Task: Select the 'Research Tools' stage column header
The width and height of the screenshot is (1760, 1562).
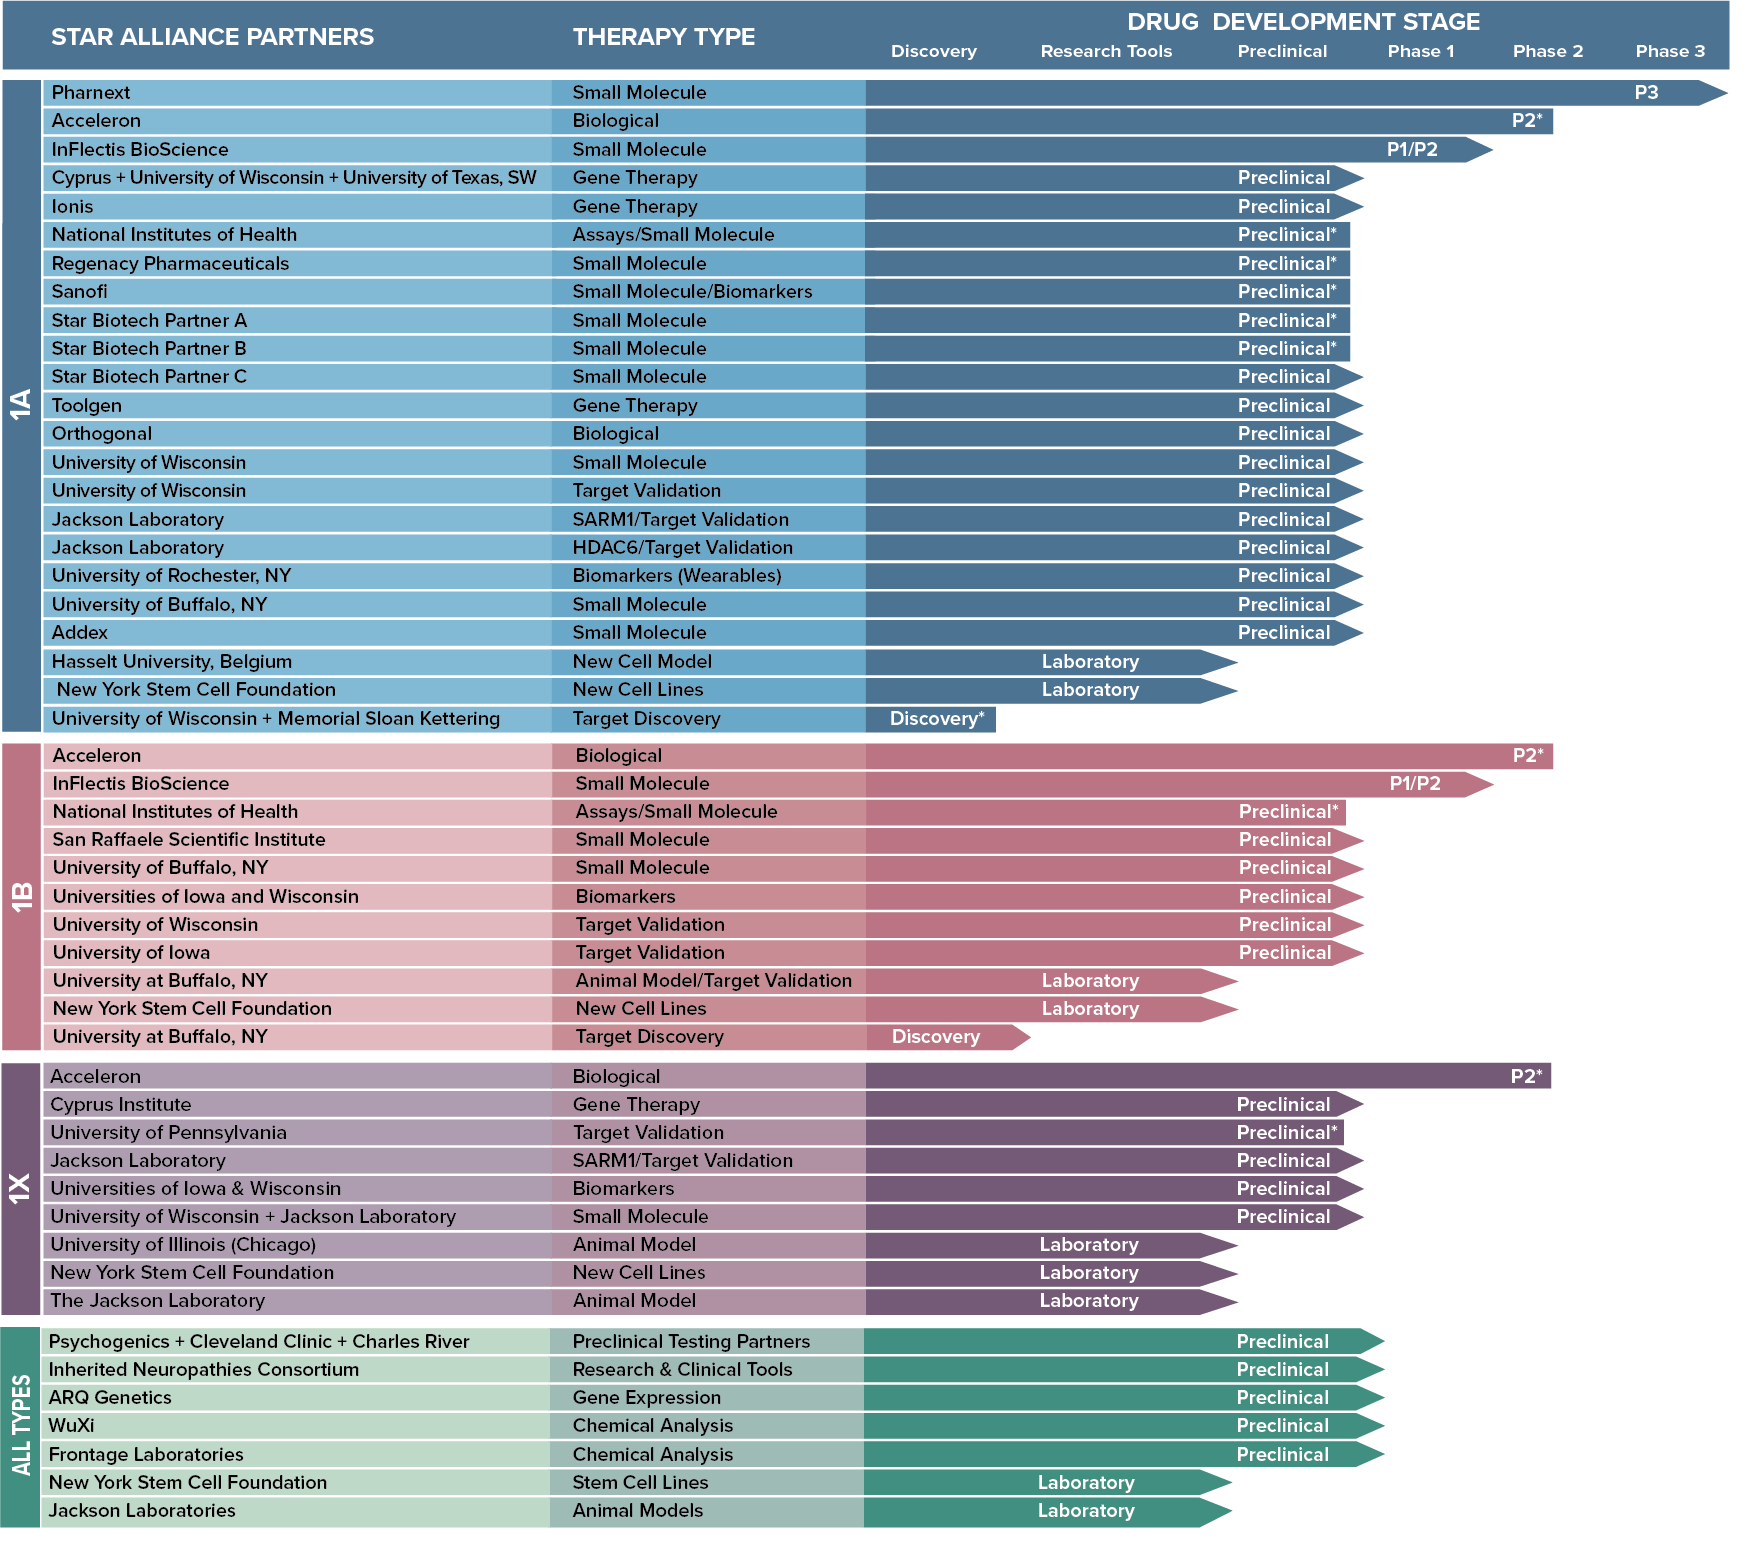Action: [1106, 51]
